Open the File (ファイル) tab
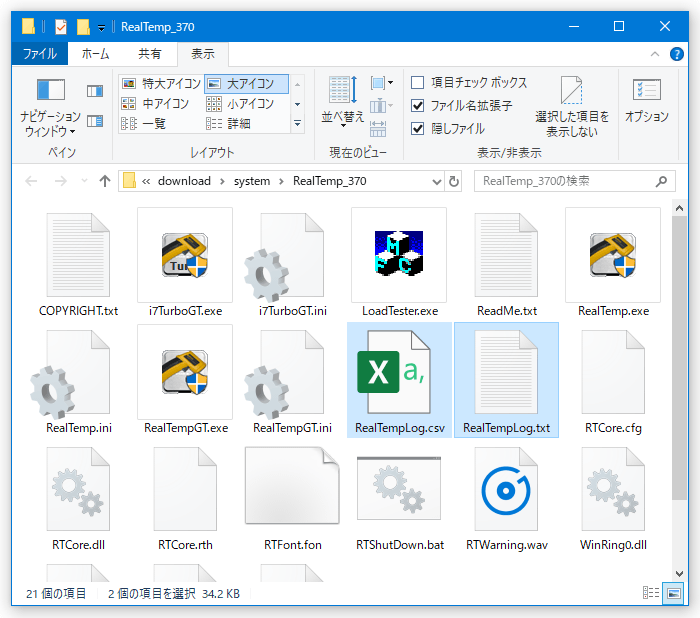Screen dimensions: 700x618 pyautogui.click(x=40, y=54)
